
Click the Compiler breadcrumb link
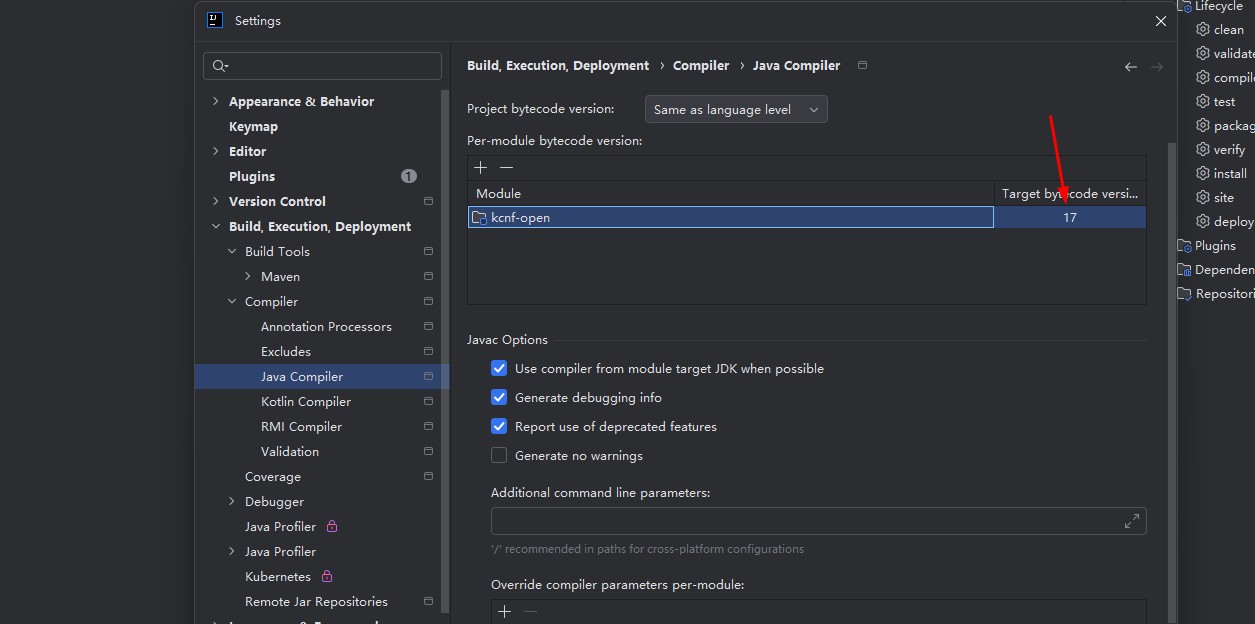[700, 66]
